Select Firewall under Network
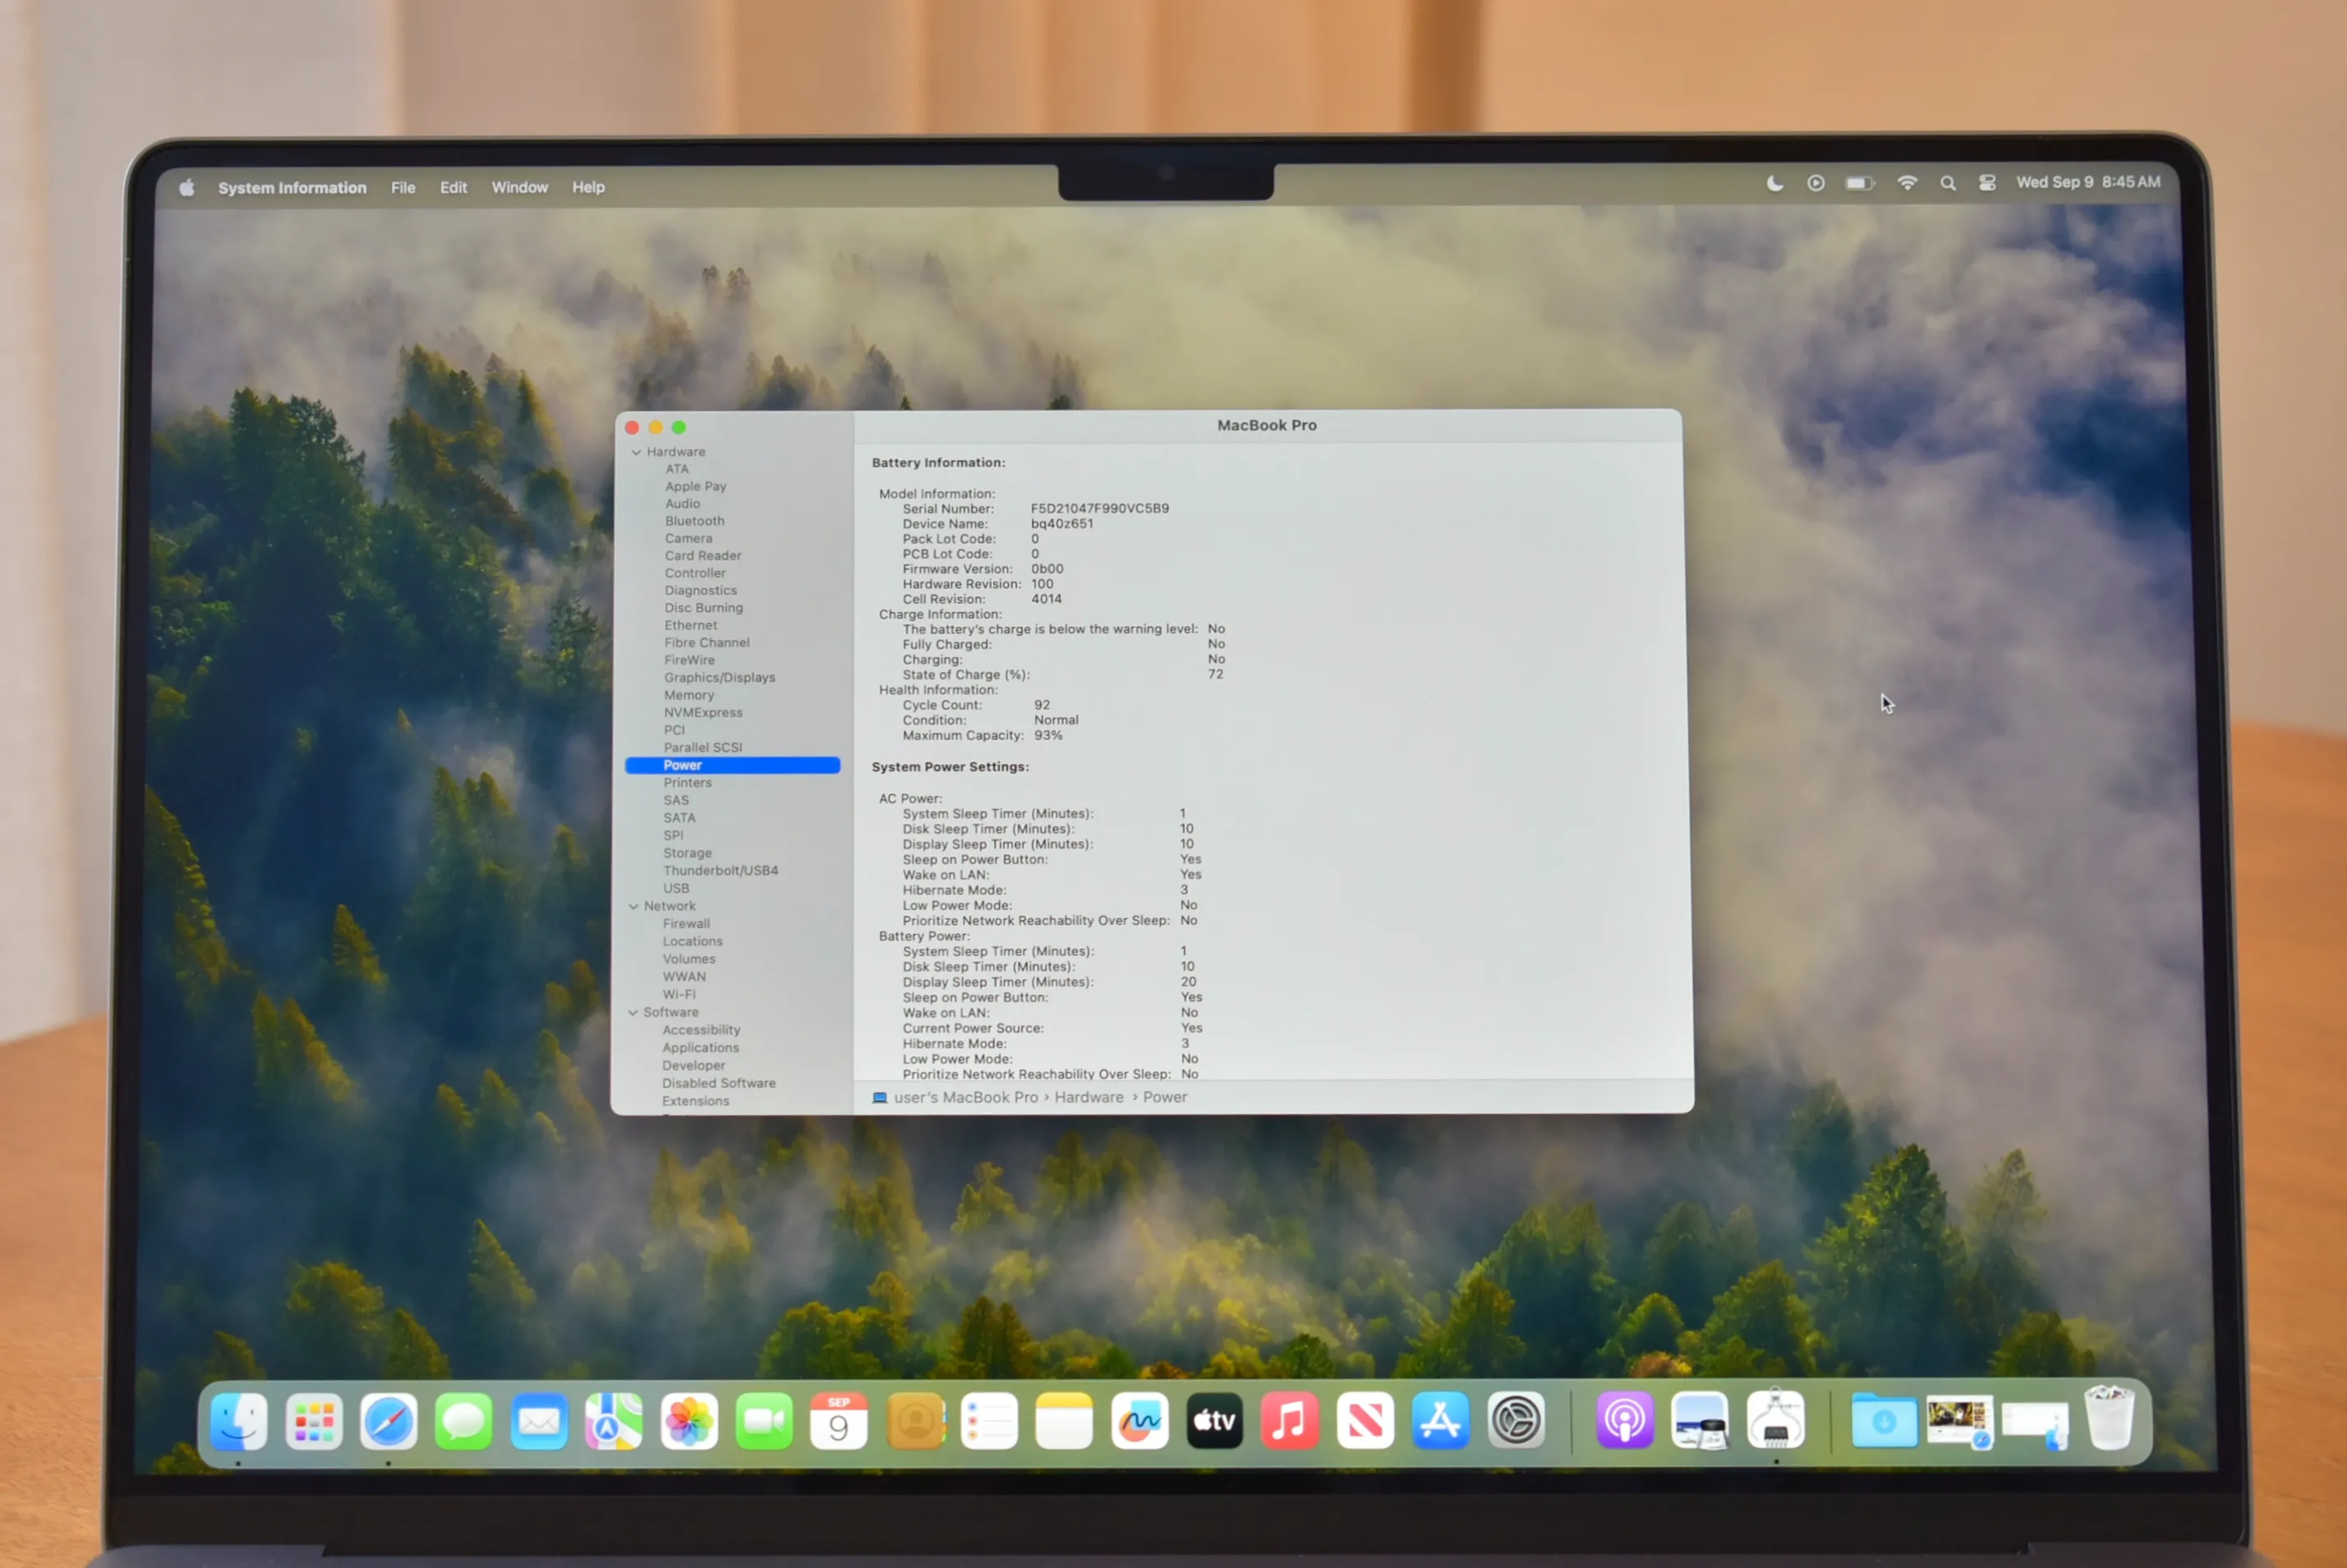The image size is (2347, 1568). coord(687,923)
